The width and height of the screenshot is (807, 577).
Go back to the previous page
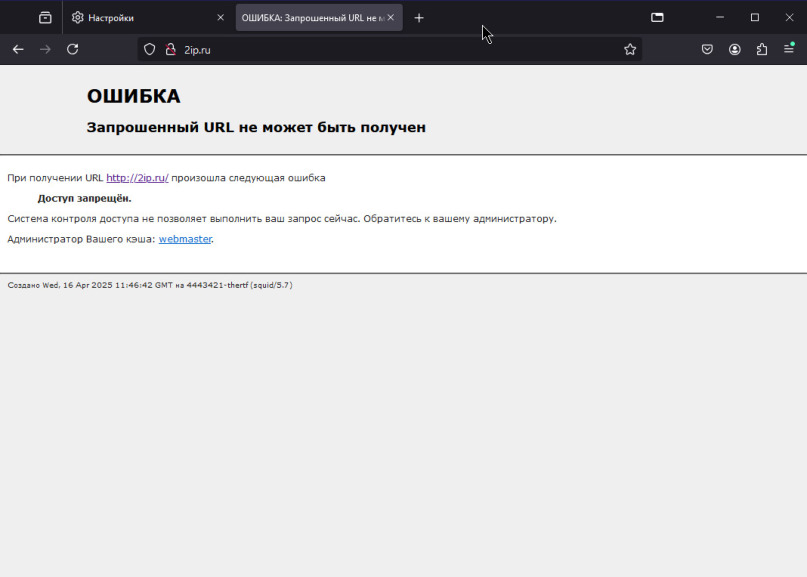[x=18, y=49]
